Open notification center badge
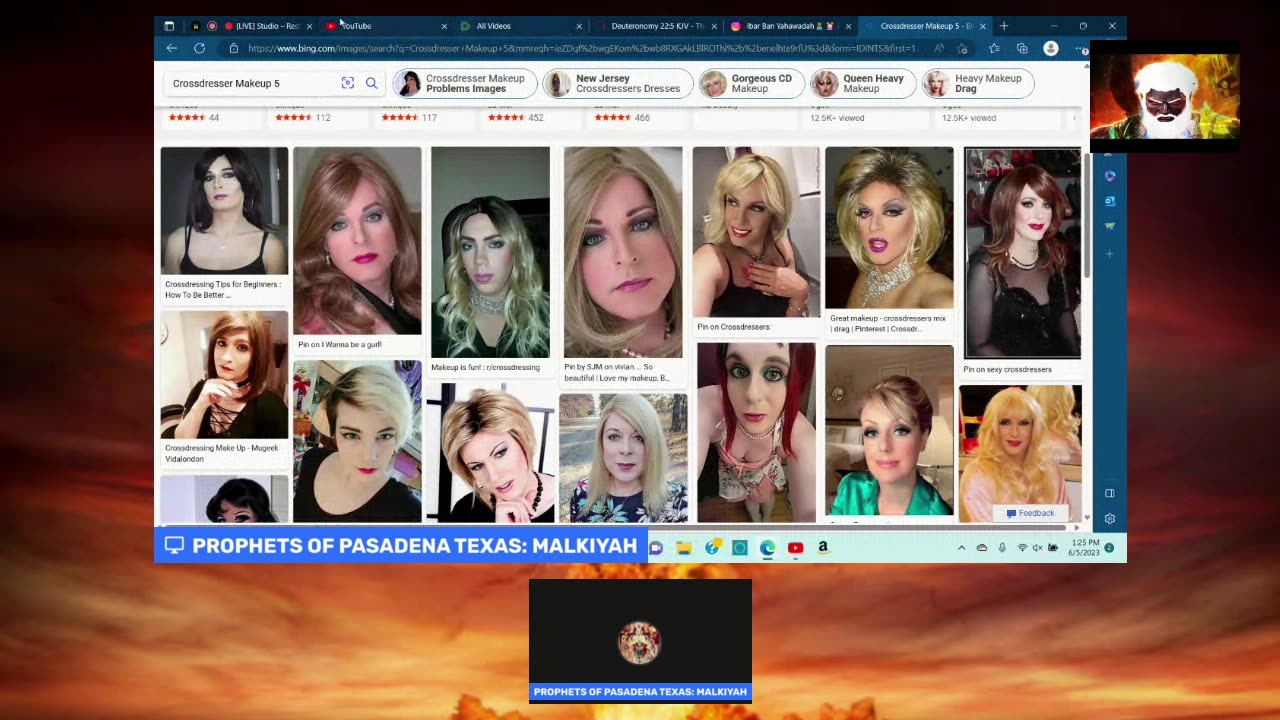 pos(1109,548)
